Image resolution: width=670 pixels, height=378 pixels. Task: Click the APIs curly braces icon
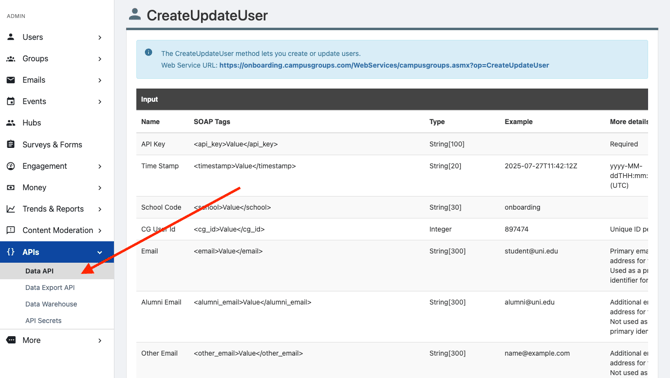pyautogui.click(x=11, y=252)
